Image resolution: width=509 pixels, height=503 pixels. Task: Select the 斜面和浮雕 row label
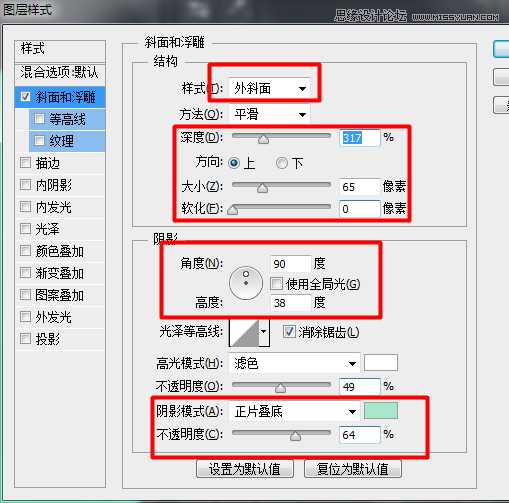(66, 97)
